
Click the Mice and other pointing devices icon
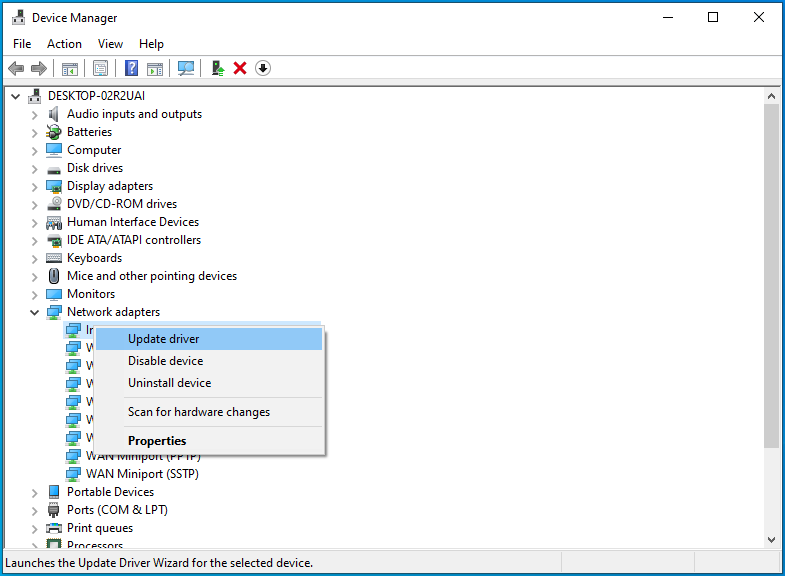tap(54, 276)
